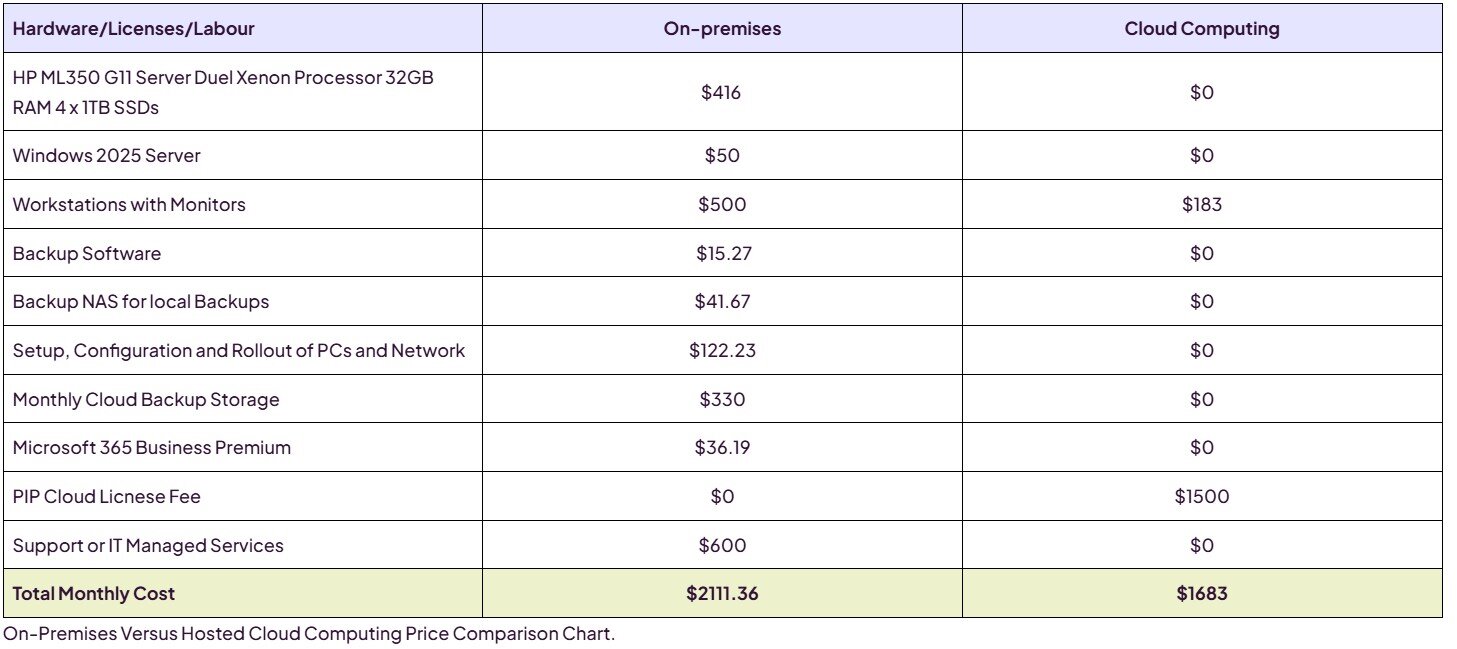The height and width of the screenshot is (649, 1457).
Task: Select the Setup, Configuration and Rollout label
Action: (239, 351)
